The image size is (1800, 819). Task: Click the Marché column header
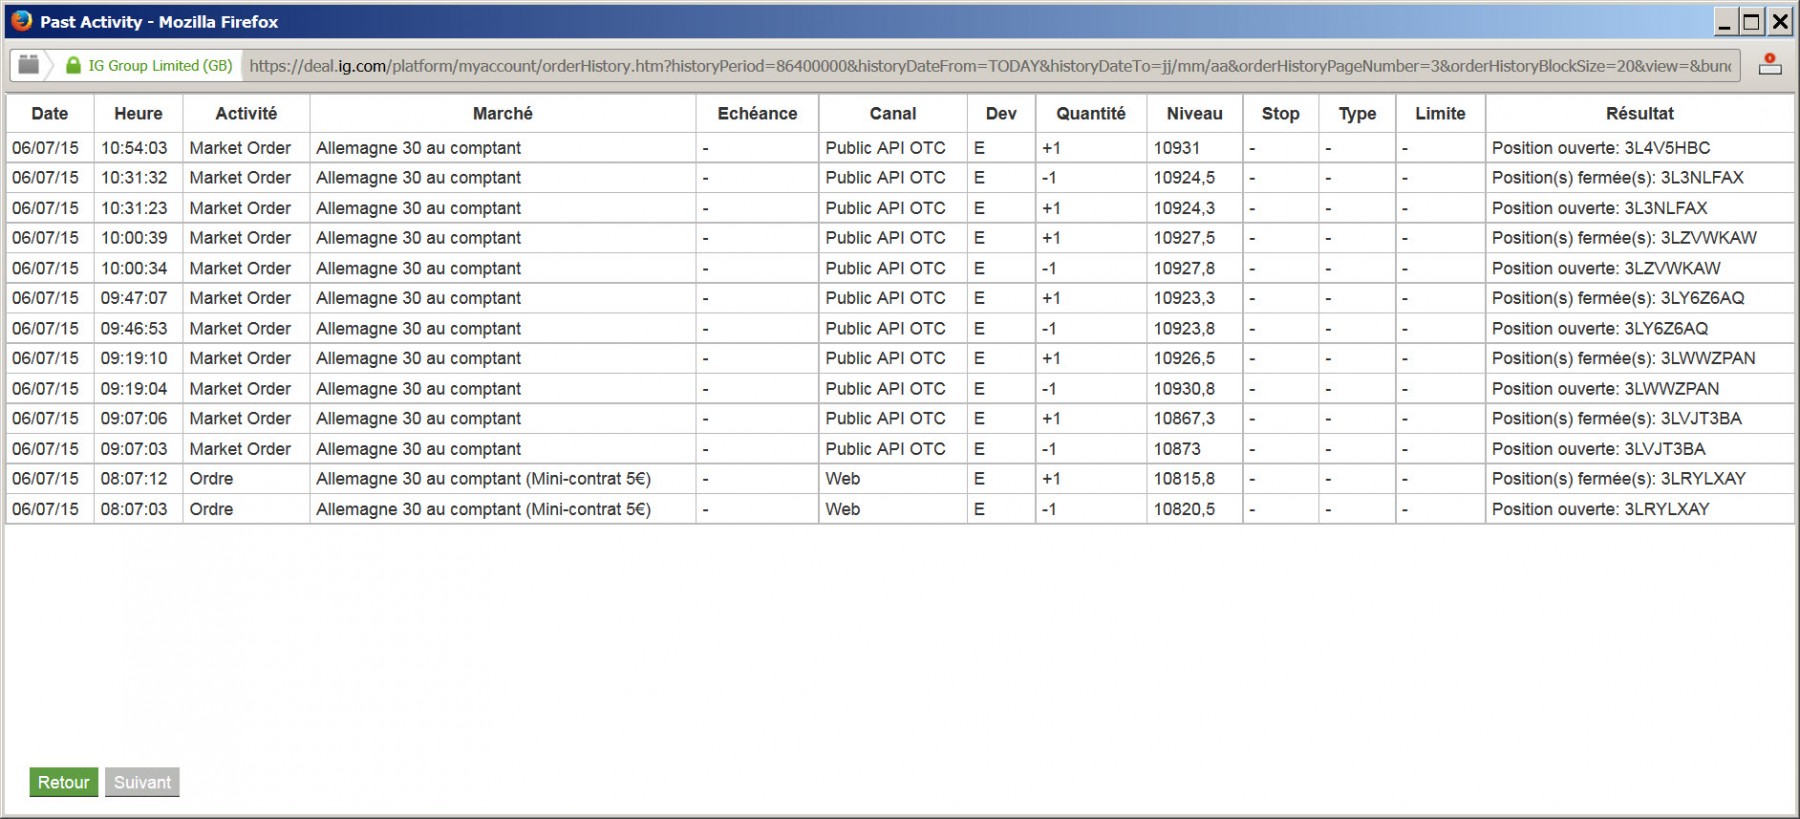[x=503, y=113]
